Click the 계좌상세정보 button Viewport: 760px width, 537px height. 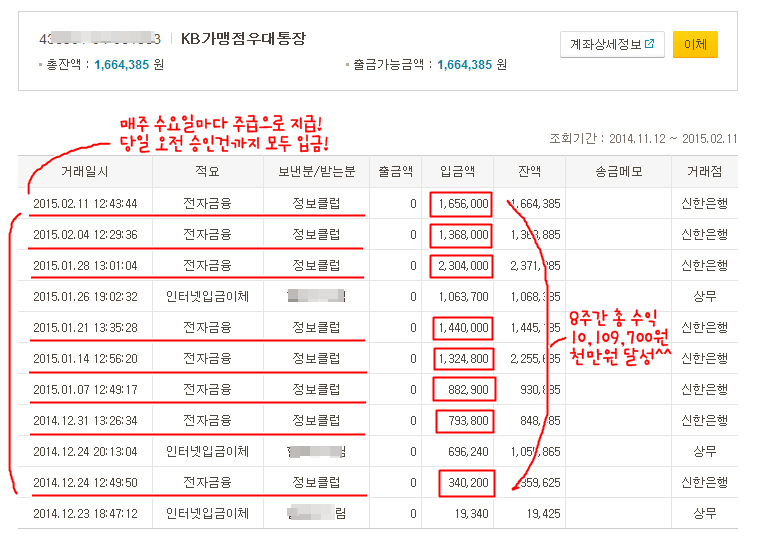(x=611, y=44)
